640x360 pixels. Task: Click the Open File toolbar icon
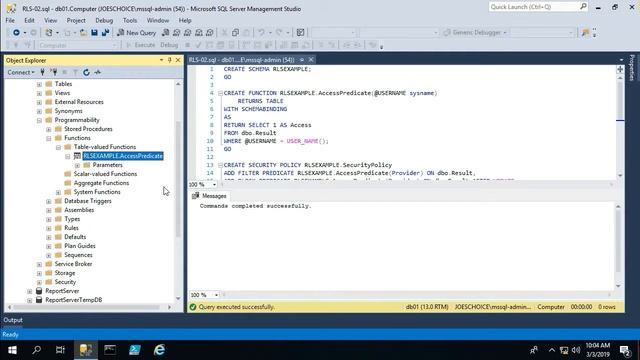pyautogui.click(x=83, y=32)
